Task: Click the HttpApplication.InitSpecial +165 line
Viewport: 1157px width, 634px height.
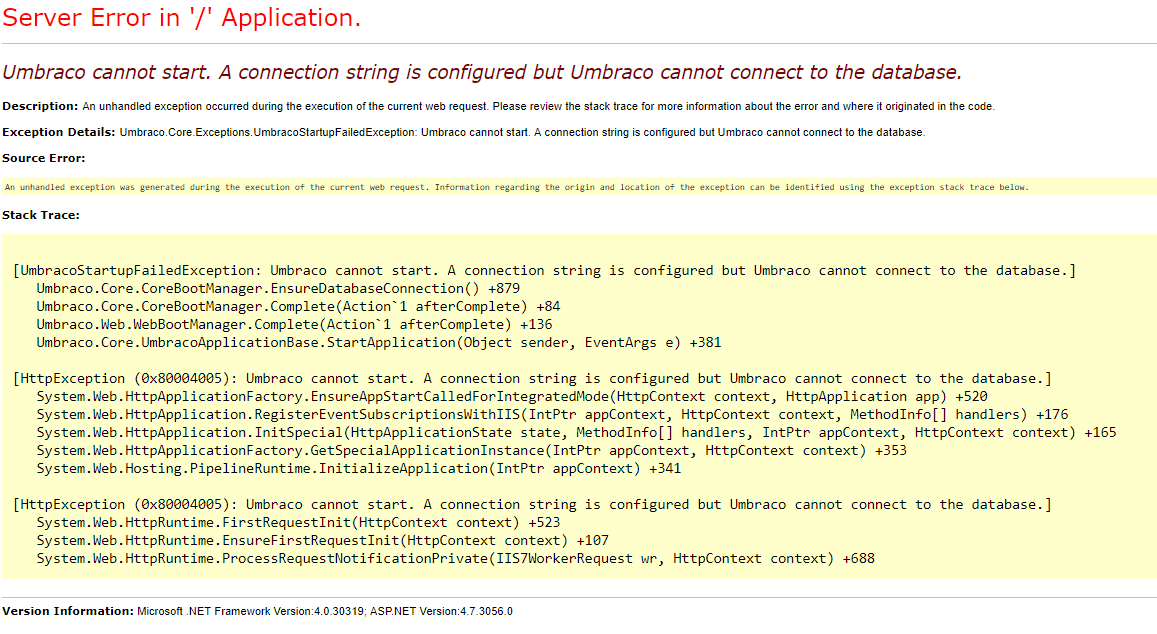Action: point(576,433)
